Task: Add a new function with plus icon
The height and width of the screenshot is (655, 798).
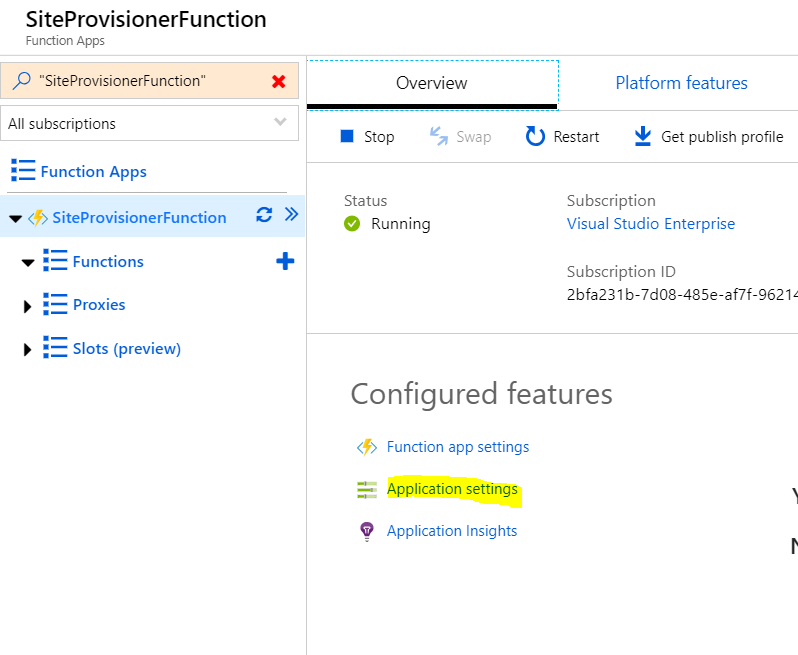Action: 285,261
